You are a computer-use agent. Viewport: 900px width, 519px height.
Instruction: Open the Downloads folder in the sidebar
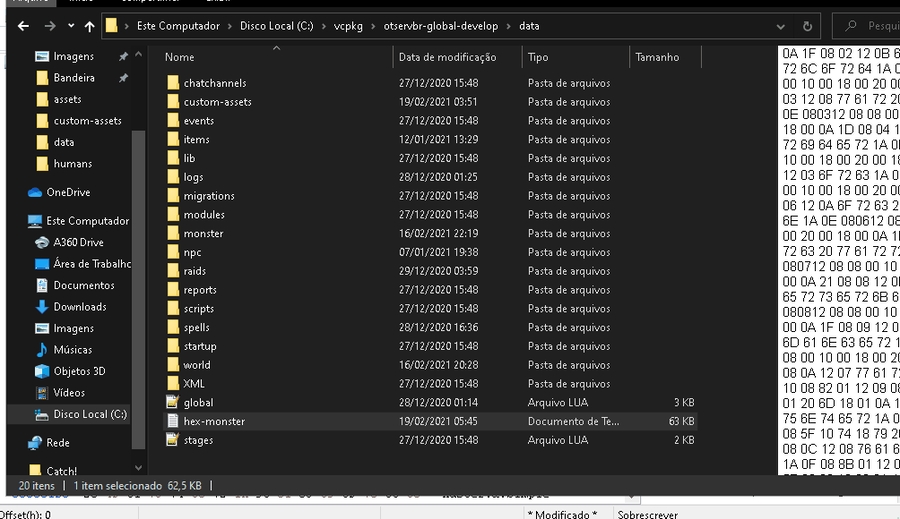click(79, 307)
